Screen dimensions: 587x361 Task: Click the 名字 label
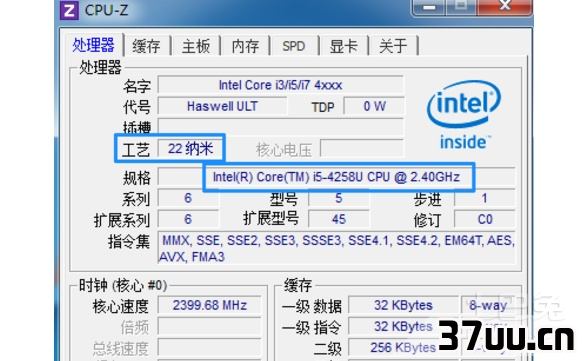[x=137, y=86]
